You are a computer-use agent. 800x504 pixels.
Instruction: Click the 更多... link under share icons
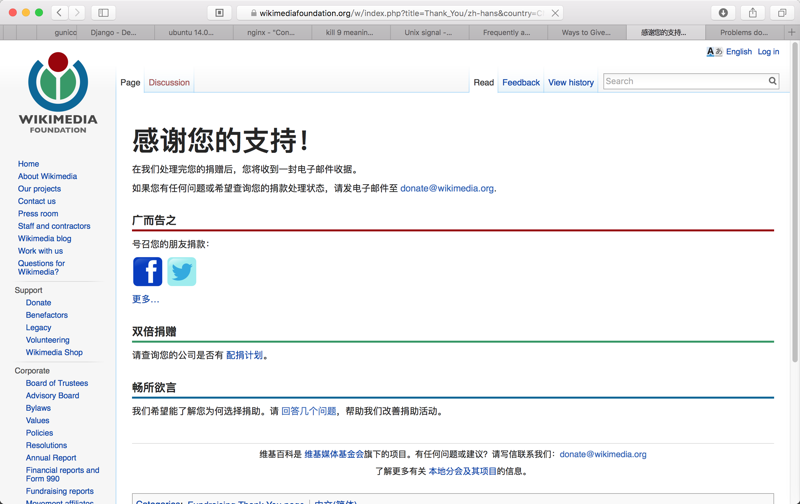tap(146, 299)
